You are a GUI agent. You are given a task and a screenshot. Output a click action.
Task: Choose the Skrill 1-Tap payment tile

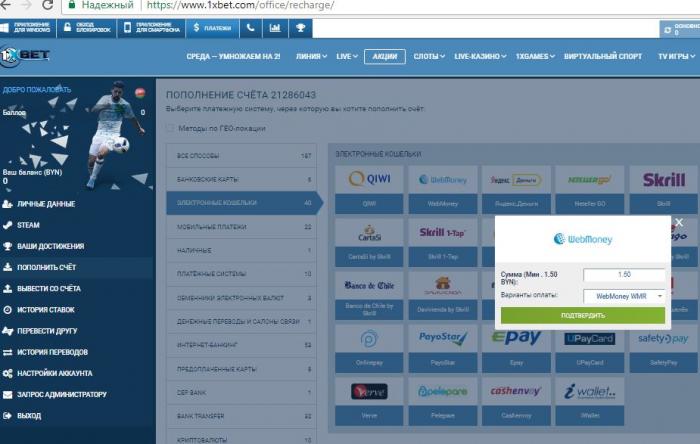pyautogui.click(x=442, y=243)
